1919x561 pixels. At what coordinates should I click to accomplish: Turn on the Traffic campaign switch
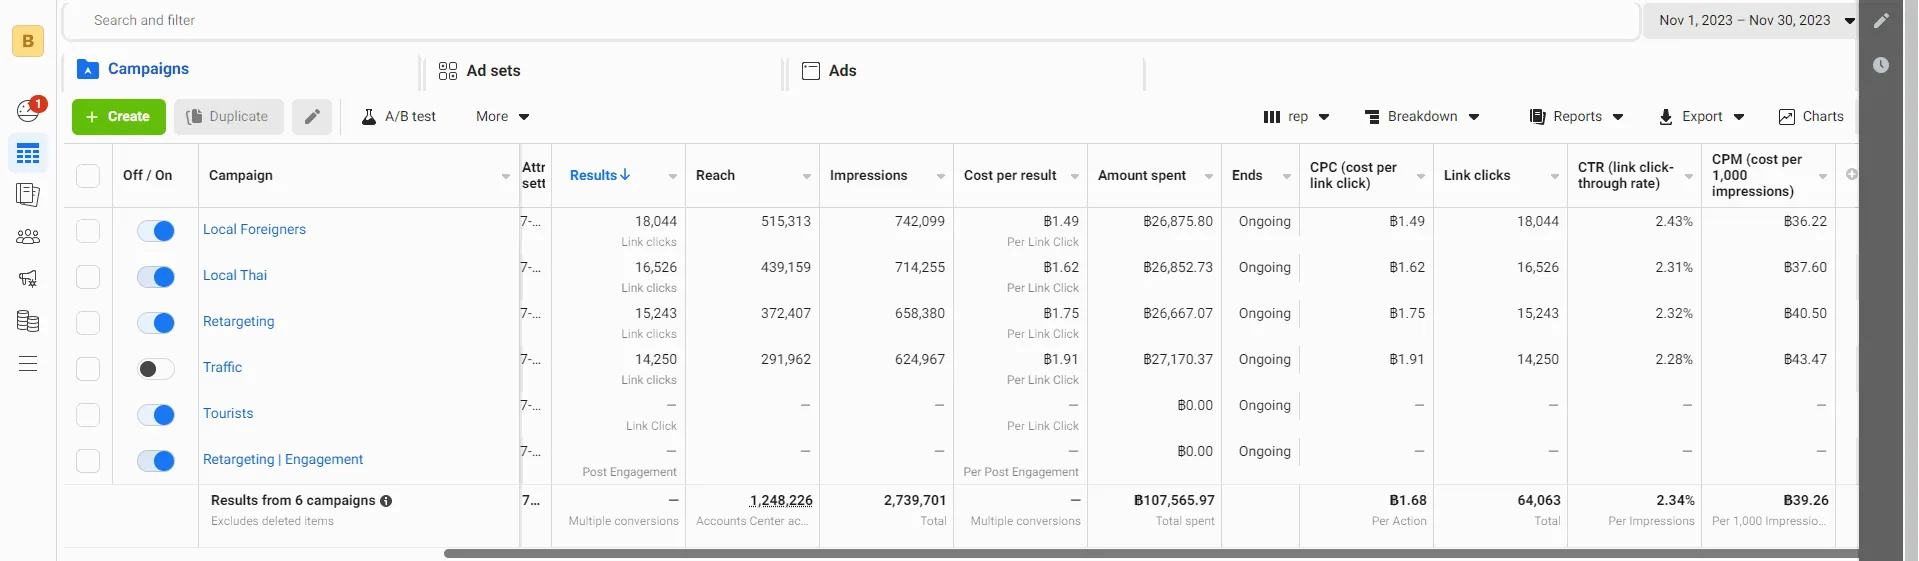(x=156, y=369)
